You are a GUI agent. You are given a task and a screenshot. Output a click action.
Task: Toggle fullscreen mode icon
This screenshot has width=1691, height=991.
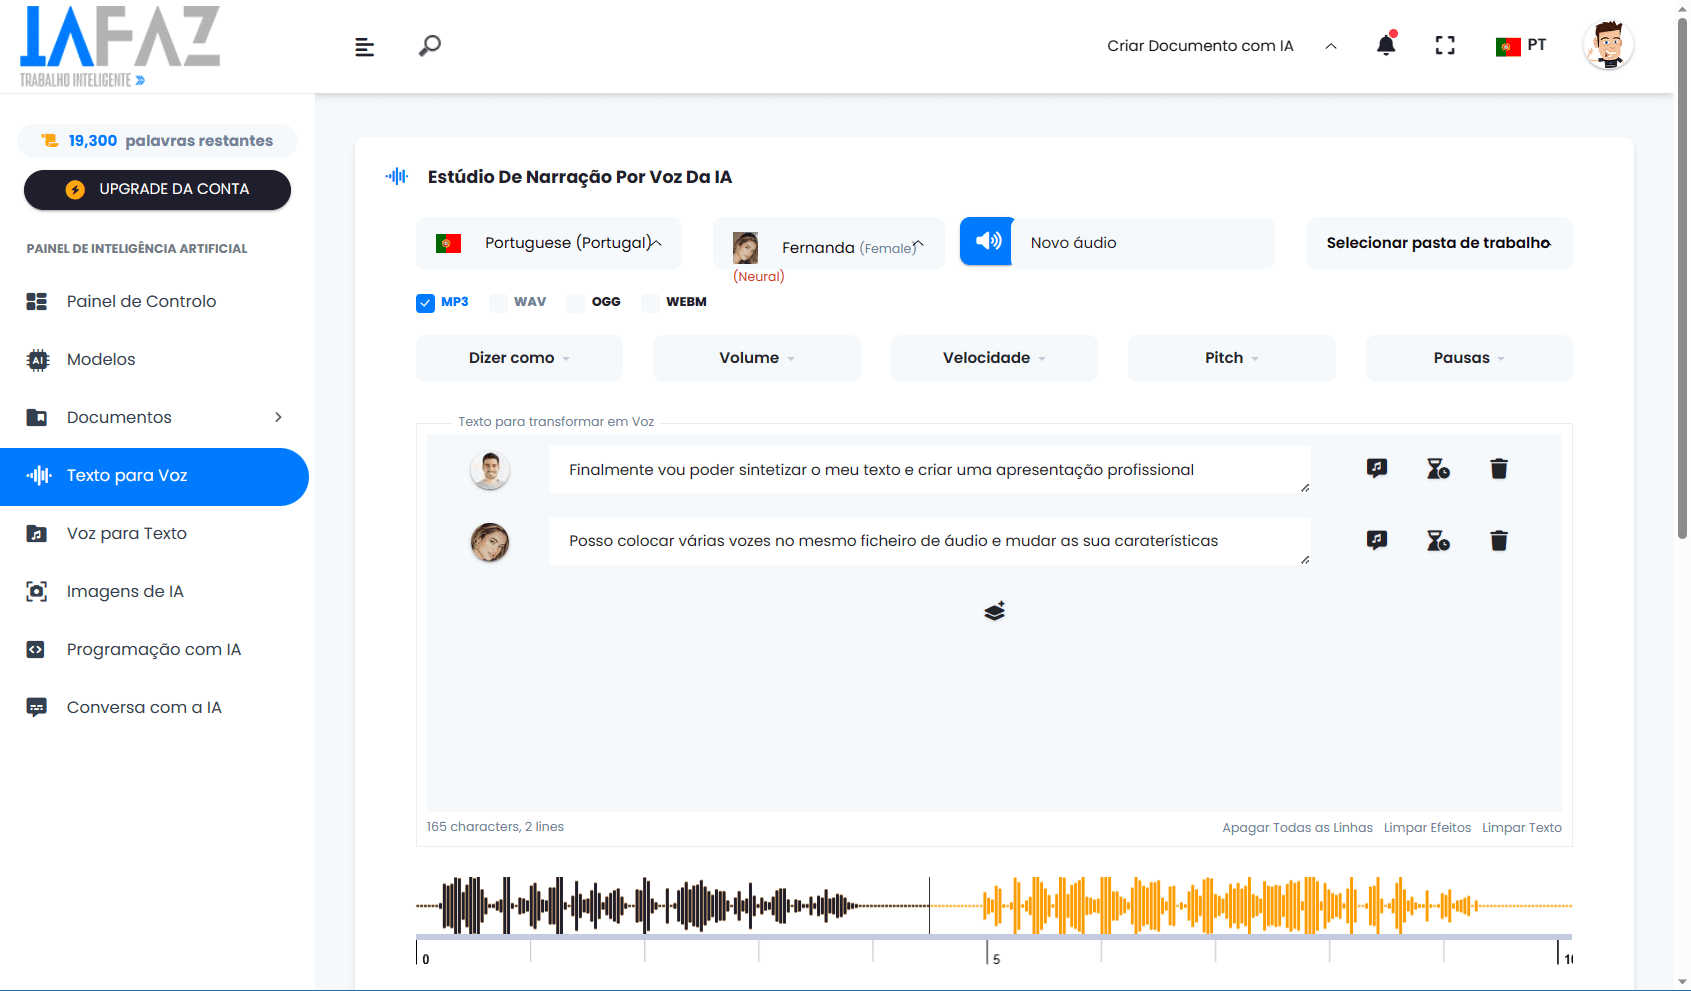click(x=1444, y=45)
